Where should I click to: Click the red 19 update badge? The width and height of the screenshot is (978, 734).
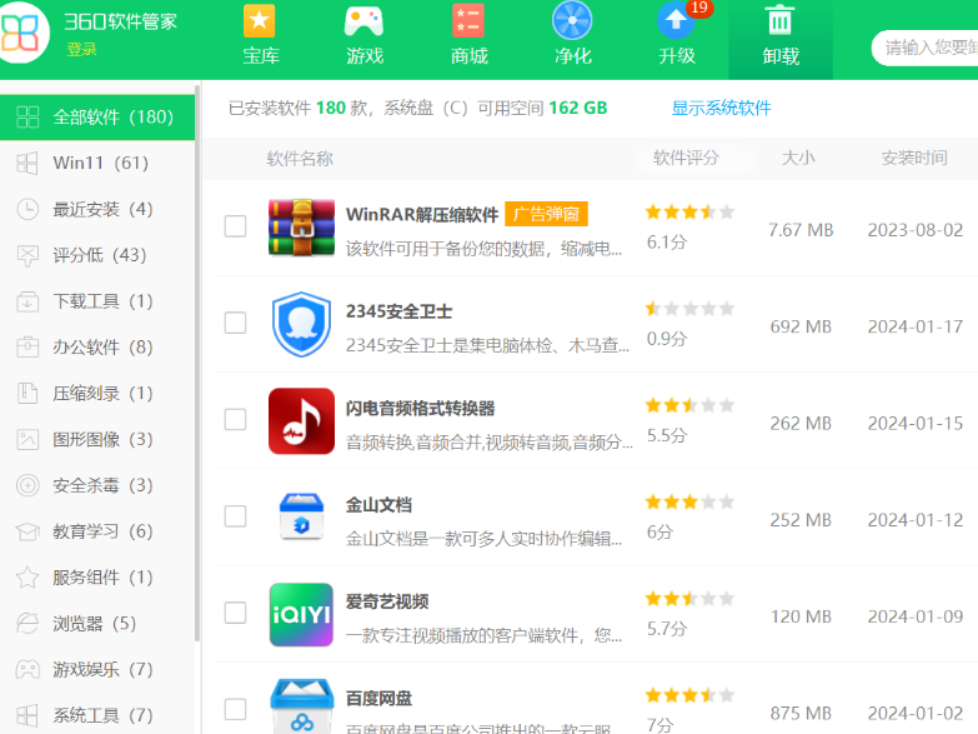(699, 8)
